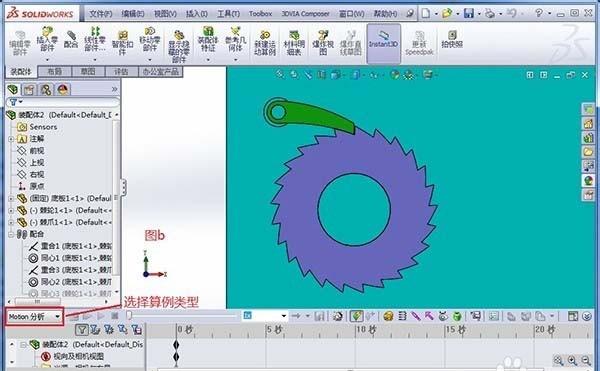
Task: Open Bill of Materials (材料明细表) tool
Action: coord(294,43)
